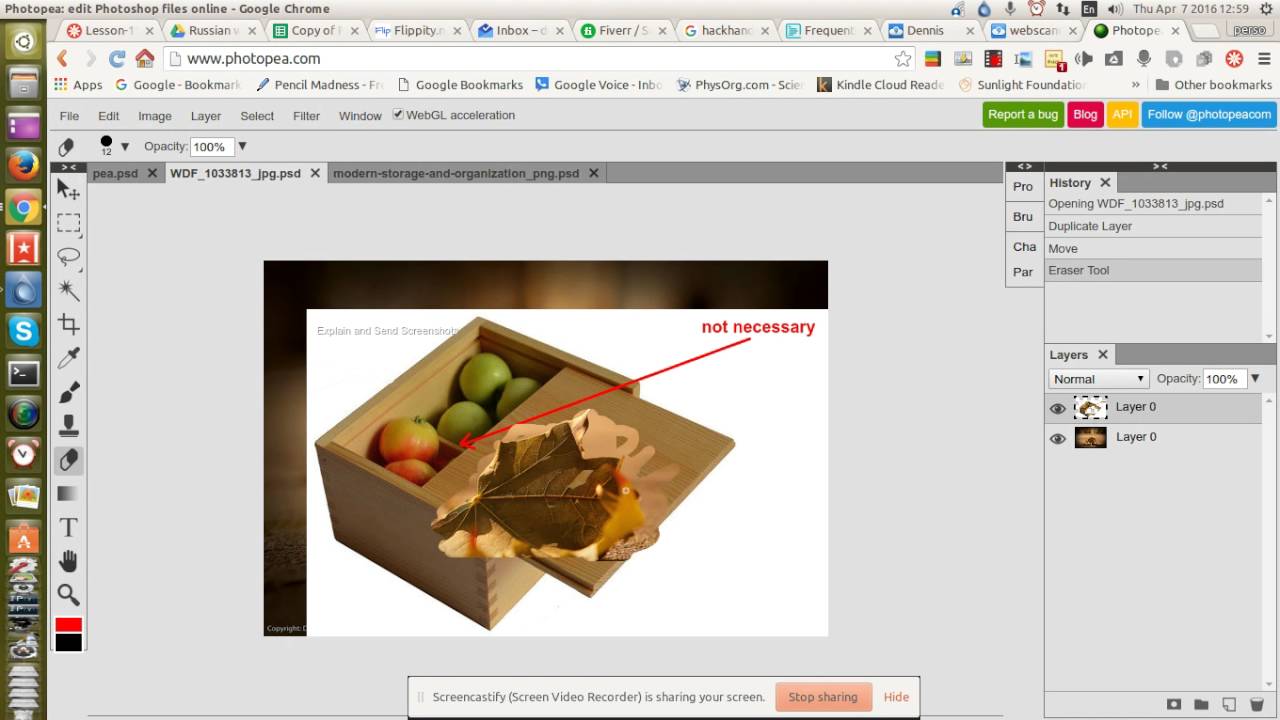
Task: Select the Rectangular Marquee tool
Action: 68,223
